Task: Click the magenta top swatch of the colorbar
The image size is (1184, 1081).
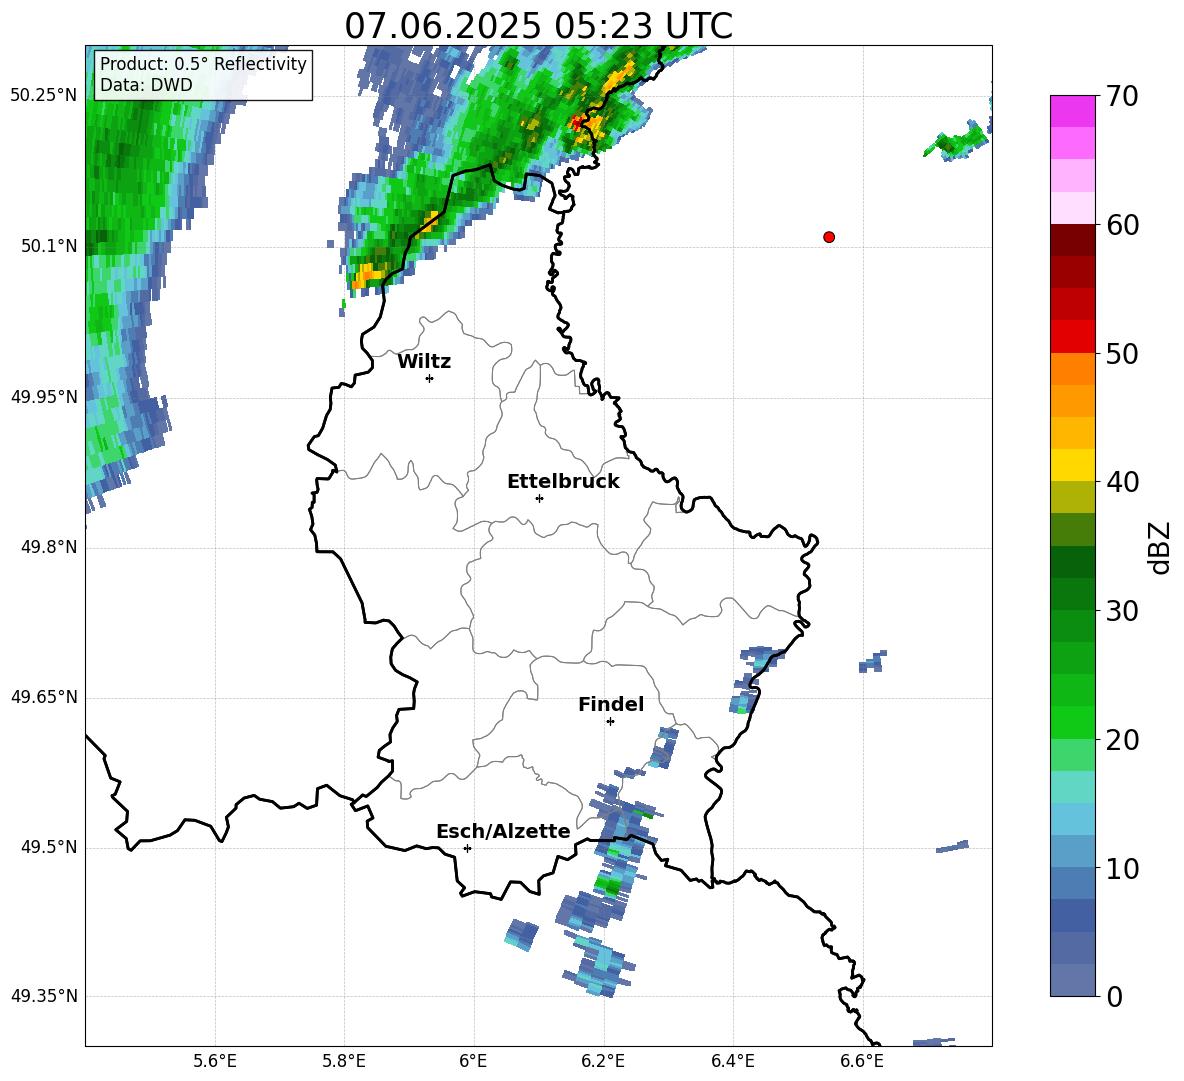Action: (x=1072, y=111)
